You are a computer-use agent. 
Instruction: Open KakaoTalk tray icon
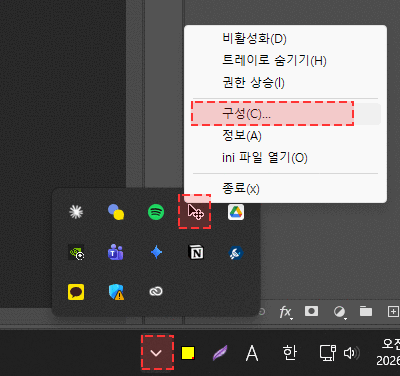tap(76, 292)
